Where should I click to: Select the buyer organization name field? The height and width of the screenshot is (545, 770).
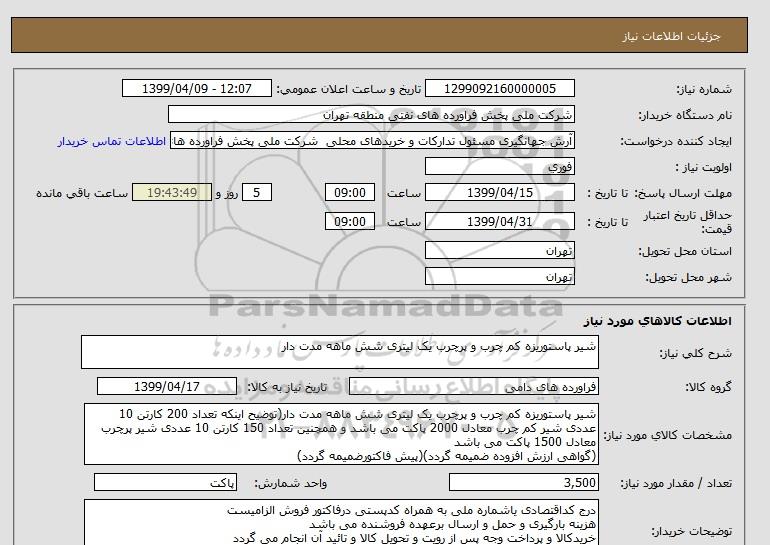(x=371, y=114)
